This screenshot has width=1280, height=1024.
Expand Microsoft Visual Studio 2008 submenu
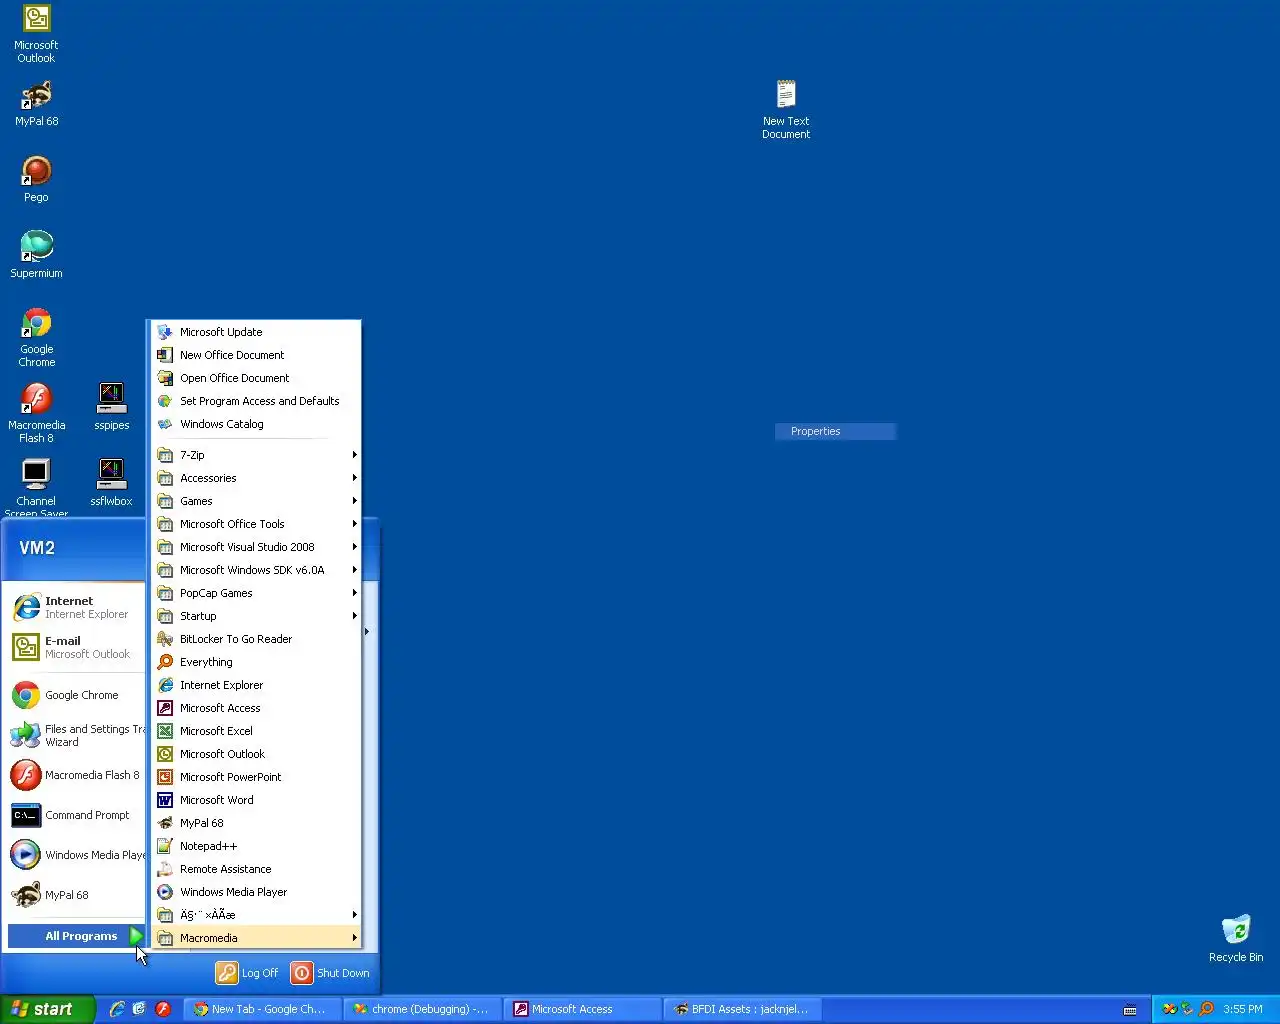[x=255, y=547]
